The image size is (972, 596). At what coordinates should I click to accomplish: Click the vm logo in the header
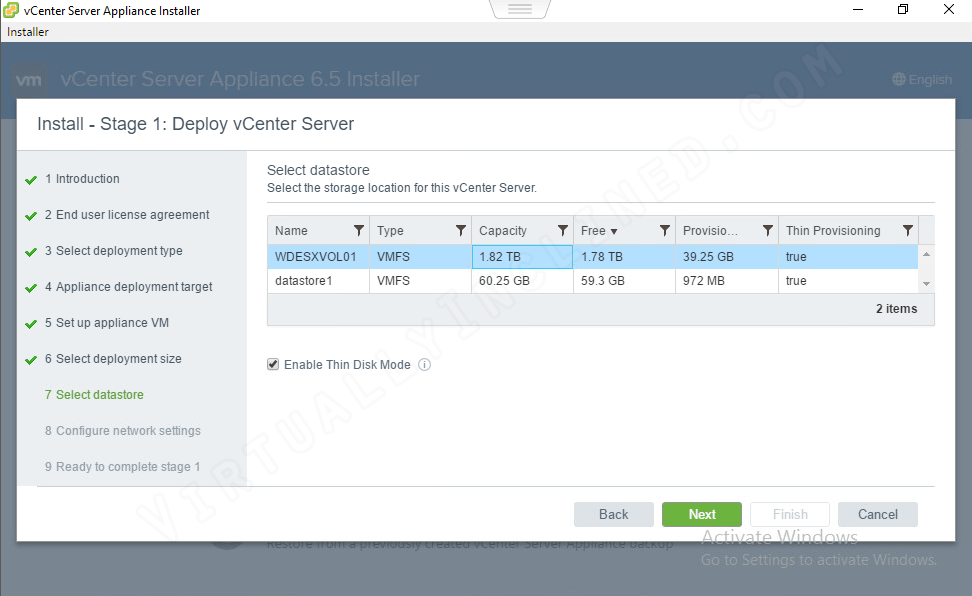[x=30, y=78]
